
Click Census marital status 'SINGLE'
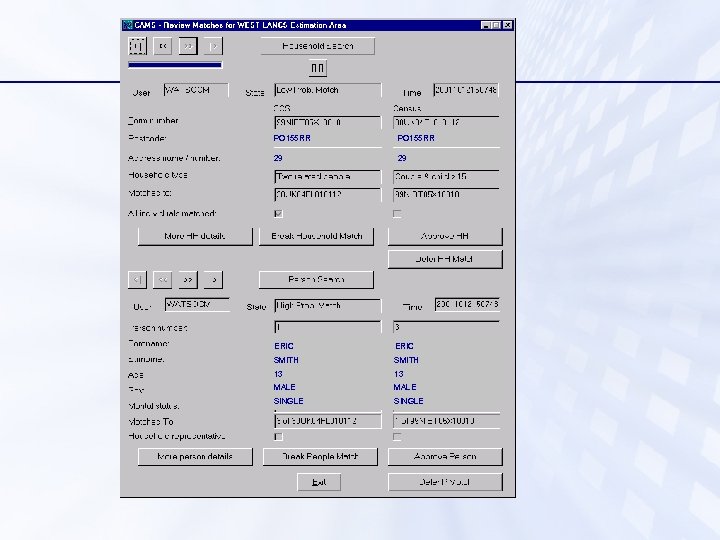pos(409,401)
